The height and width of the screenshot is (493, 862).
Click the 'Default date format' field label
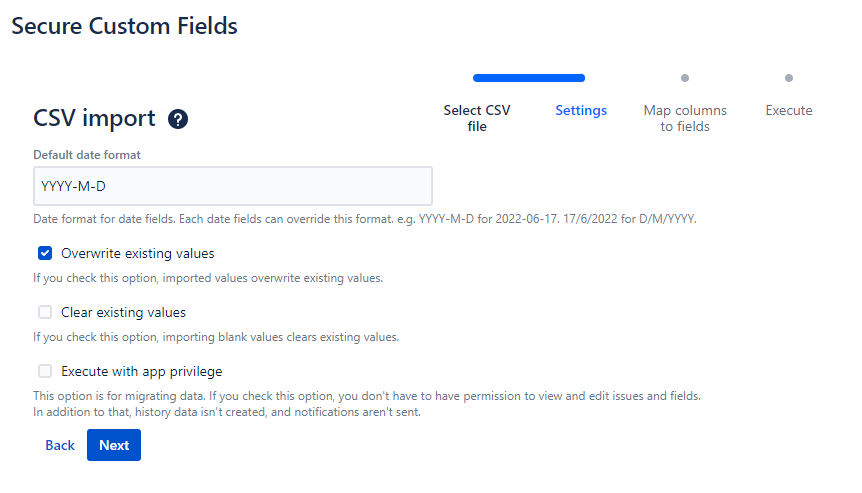click(87, 155)
